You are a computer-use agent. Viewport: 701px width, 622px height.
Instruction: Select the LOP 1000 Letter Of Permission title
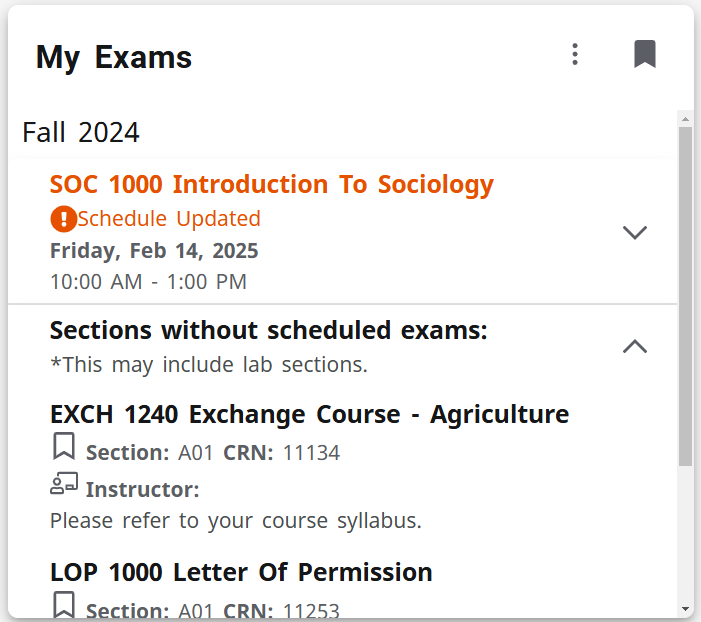241,572
